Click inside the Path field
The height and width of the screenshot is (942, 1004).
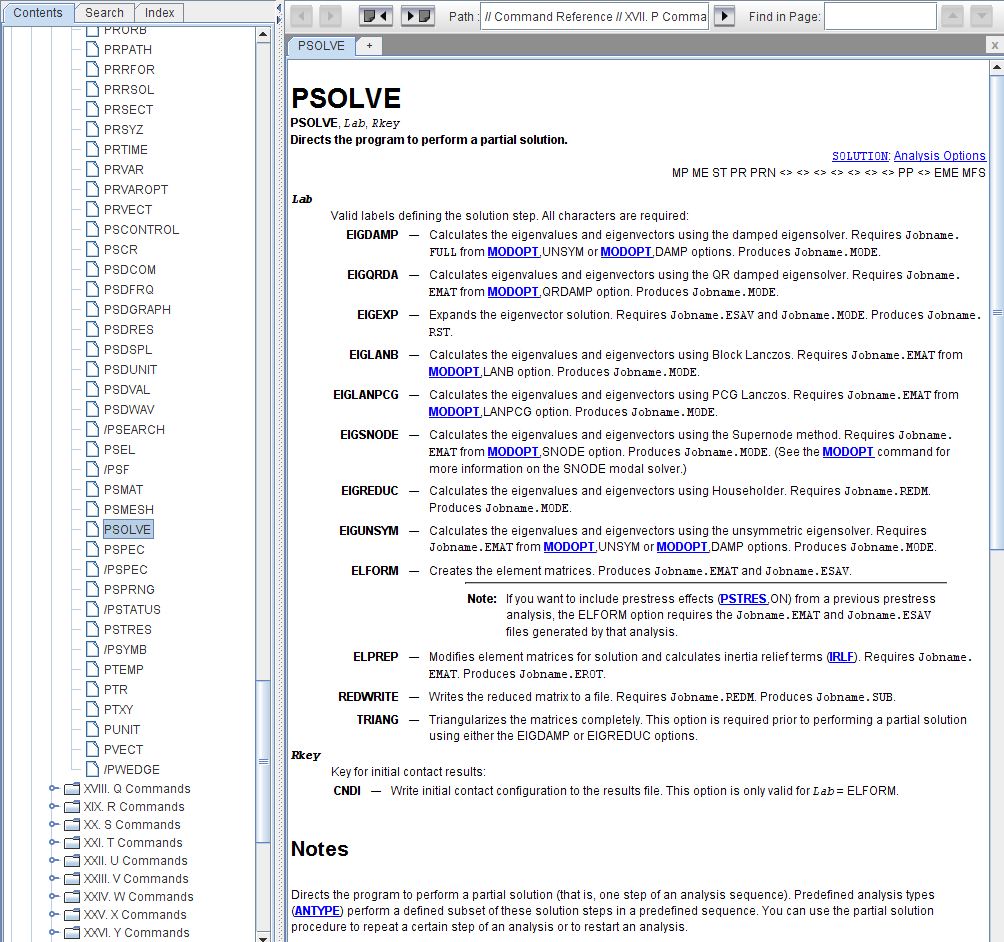pos(594,16)
